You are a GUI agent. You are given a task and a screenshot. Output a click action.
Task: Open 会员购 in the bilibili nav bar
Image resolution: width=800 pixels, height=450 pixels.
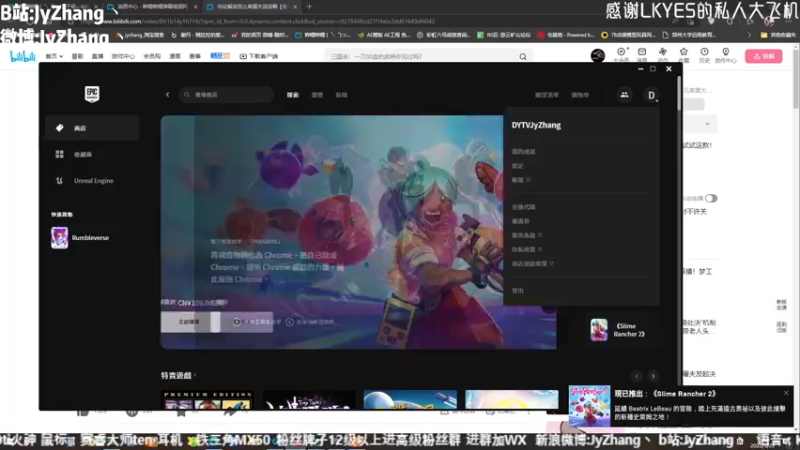click(x=152, y=56)
